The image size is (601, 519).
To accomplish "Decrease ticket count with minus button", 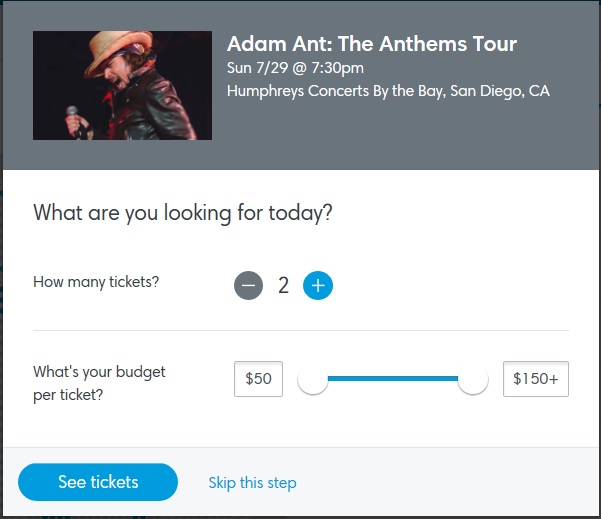I will 248,286.
